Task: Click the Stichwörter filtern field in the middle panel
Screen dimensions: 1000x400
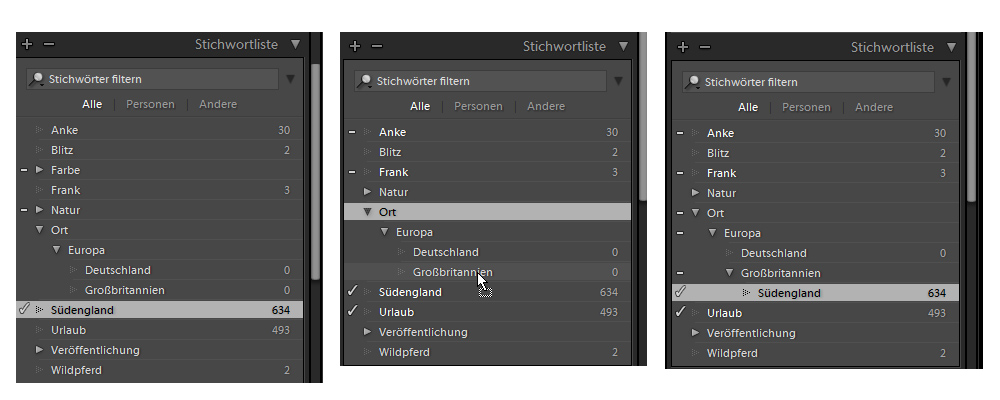Action: 481,81
